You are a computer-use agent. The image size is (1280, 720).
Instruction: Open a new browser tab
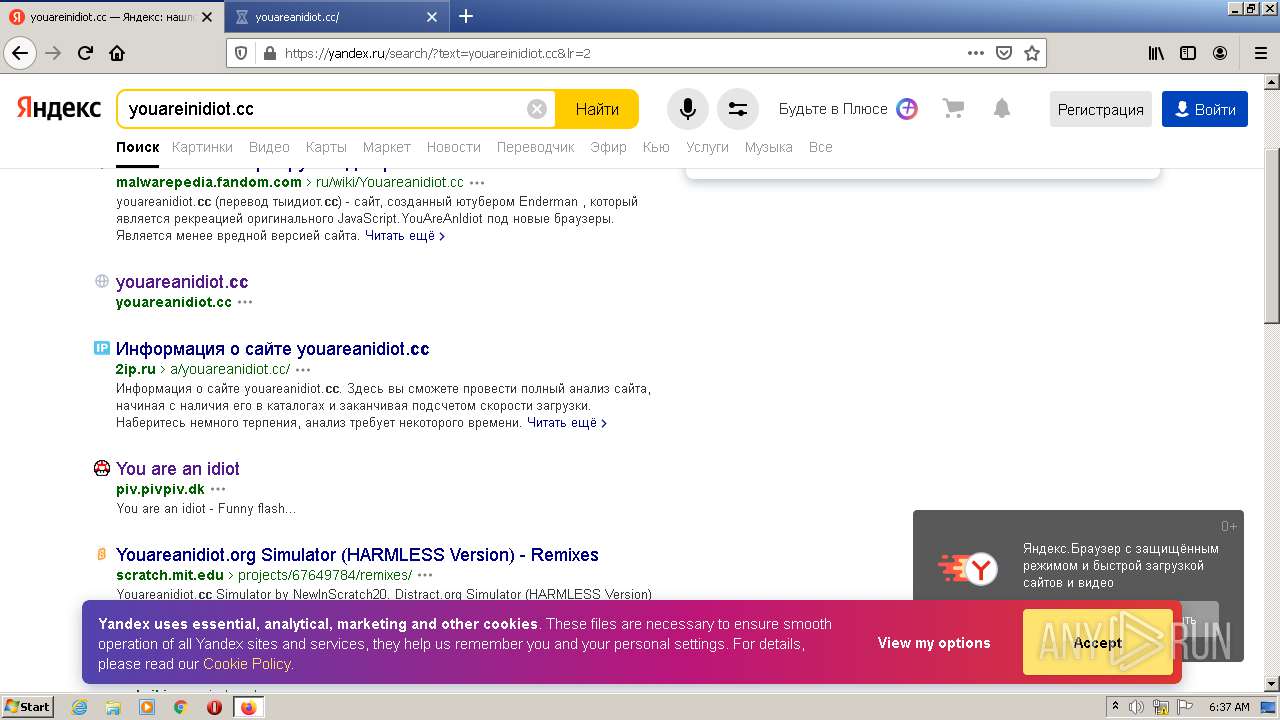[x=466, y=16]
